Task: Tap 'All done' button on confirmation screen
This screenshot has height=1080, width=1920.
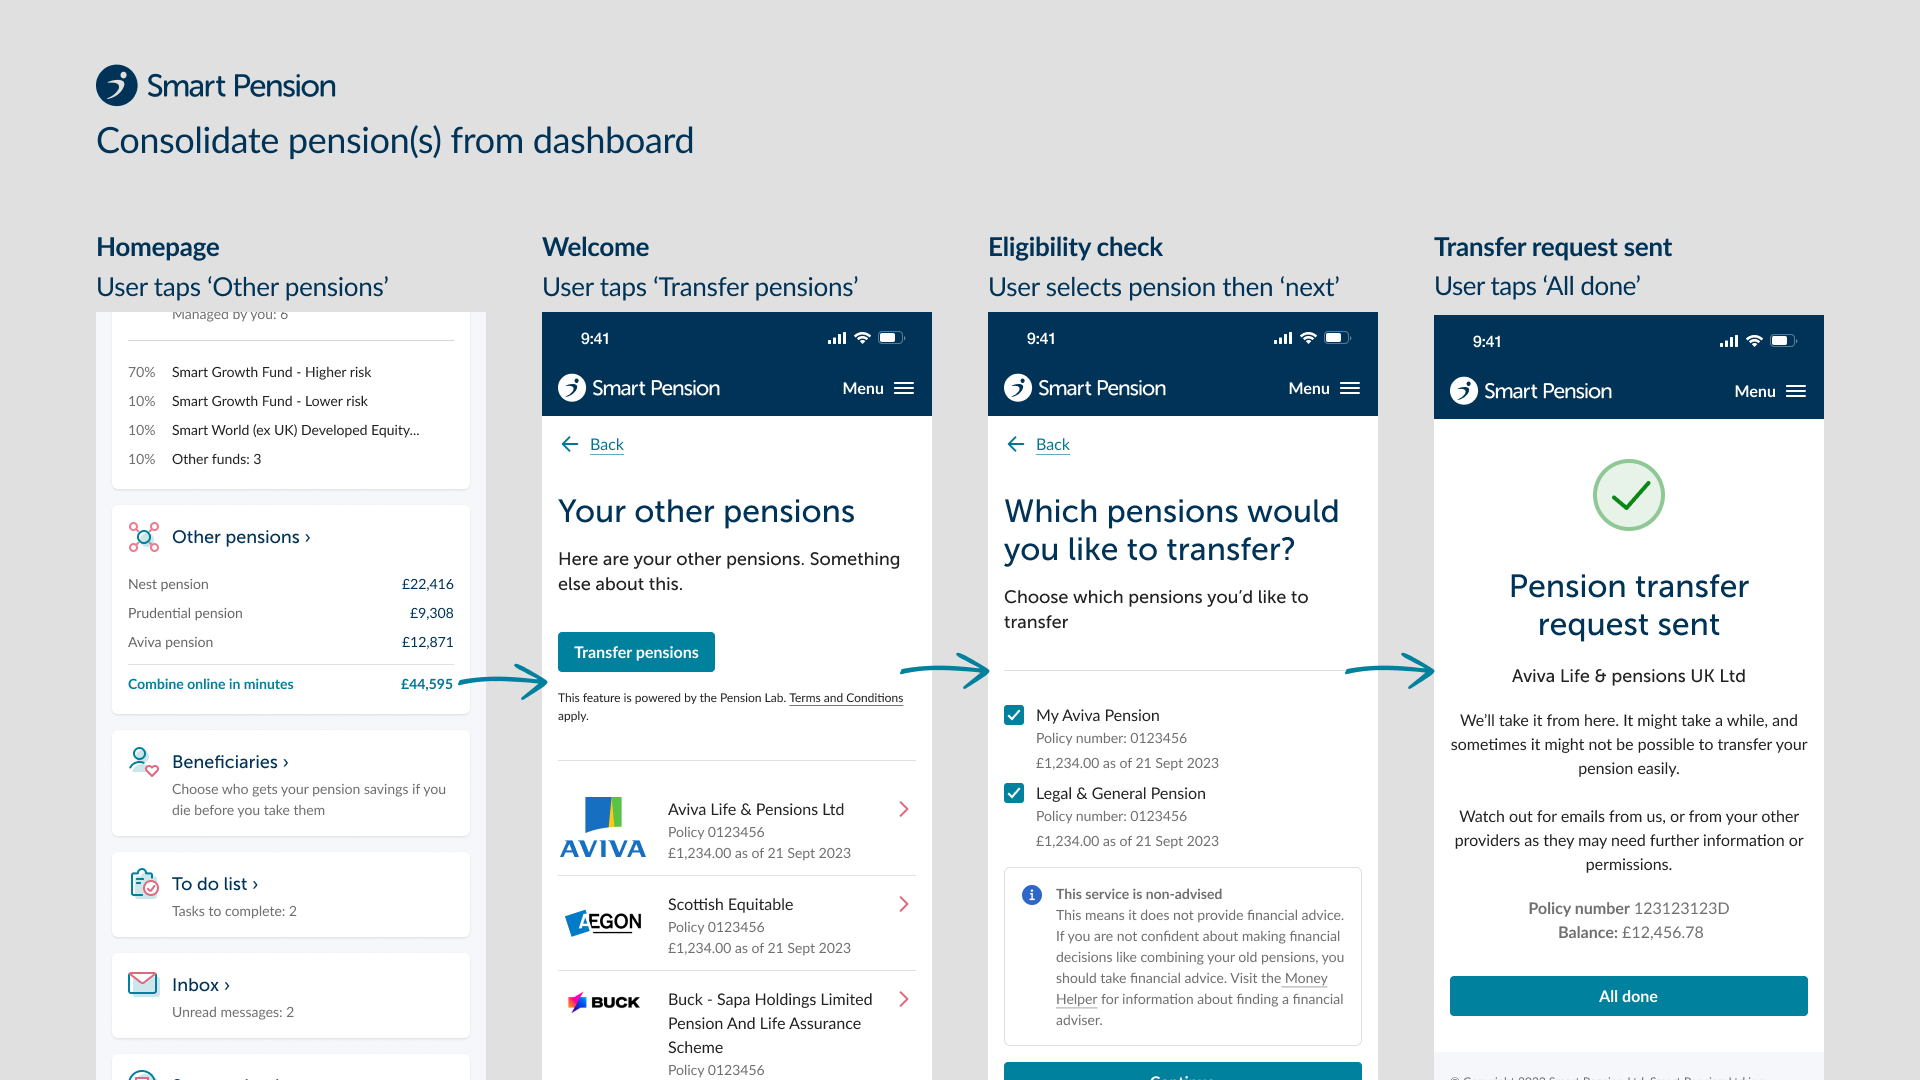Action: [x=1629, y=996]
